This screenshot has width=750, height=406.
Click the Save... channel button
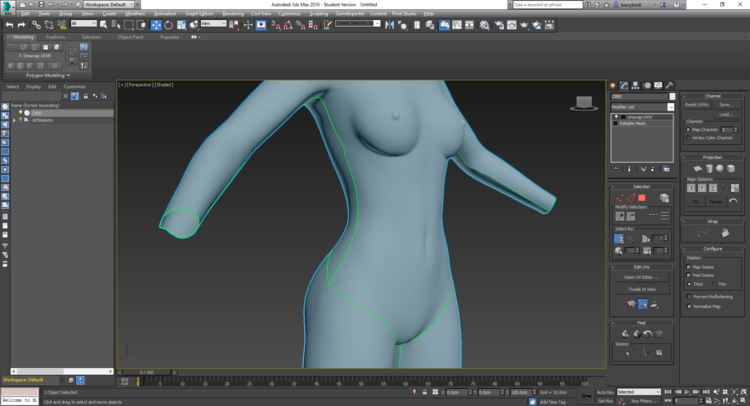[x=726, y=105]
